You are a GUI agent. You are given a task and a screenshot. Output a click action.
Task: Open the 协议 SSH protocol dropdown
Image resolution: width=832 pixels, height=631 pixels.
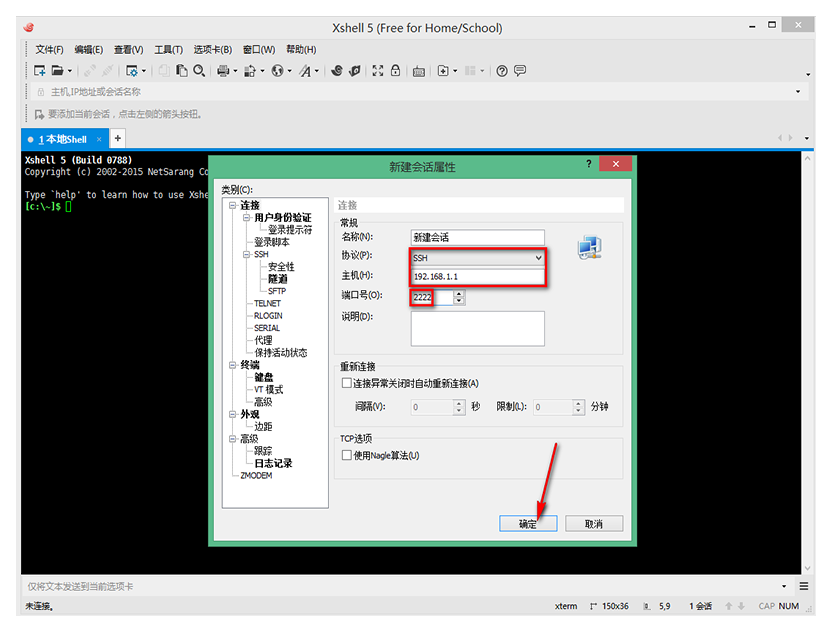[x=538, y=258]
